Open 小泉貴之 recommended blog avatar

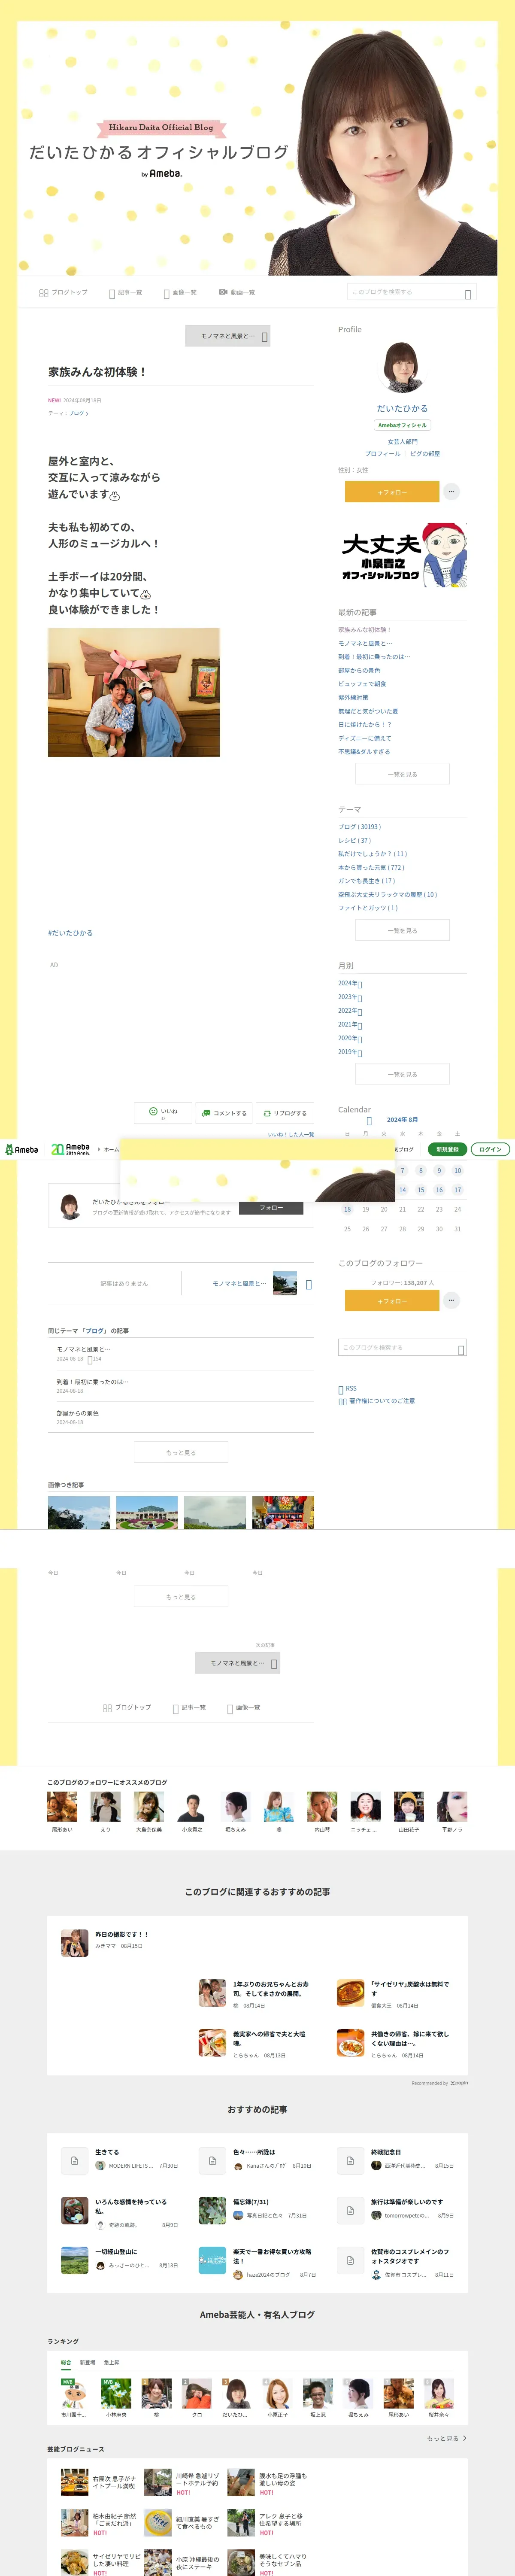[192, 1807]
